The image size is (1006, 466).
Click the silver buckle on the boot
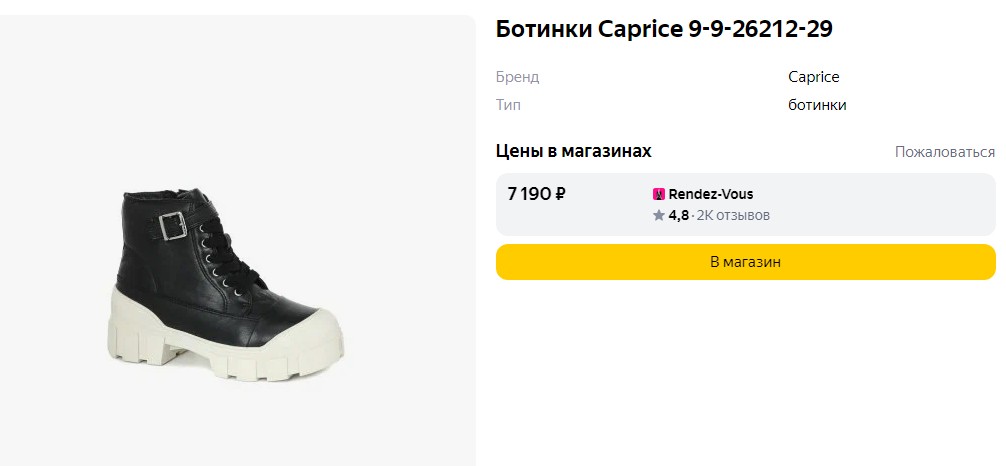[173, 227]
